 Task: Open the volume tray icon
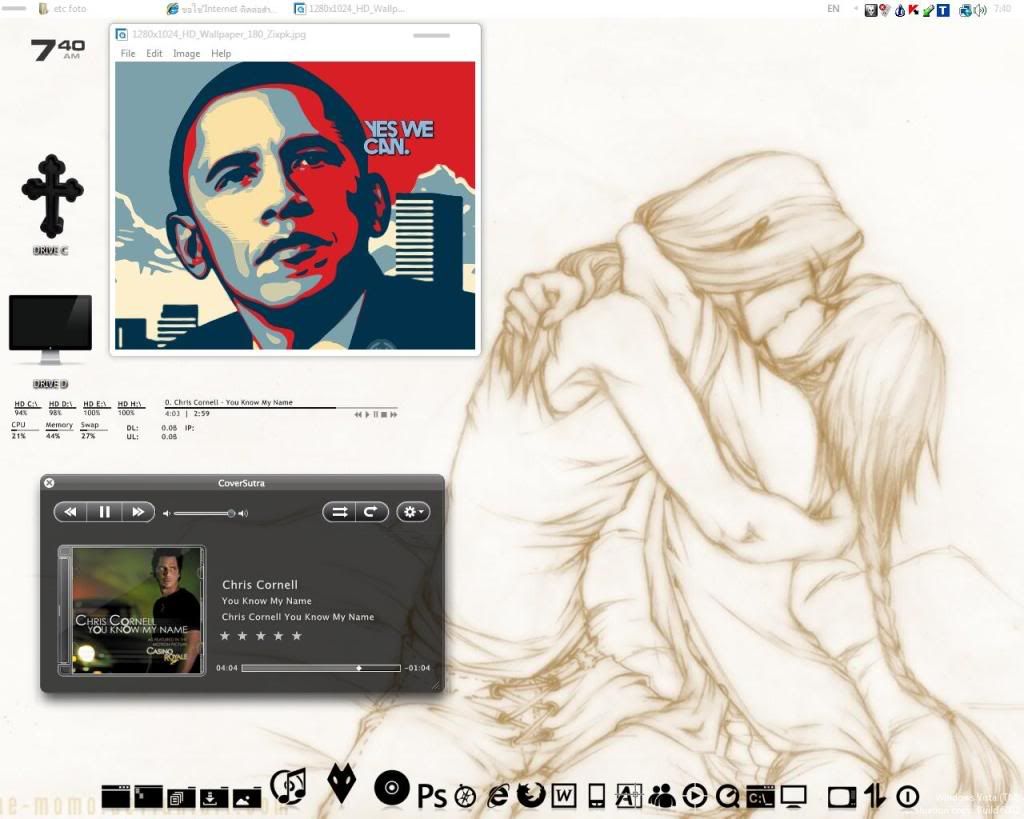(980, 10)
